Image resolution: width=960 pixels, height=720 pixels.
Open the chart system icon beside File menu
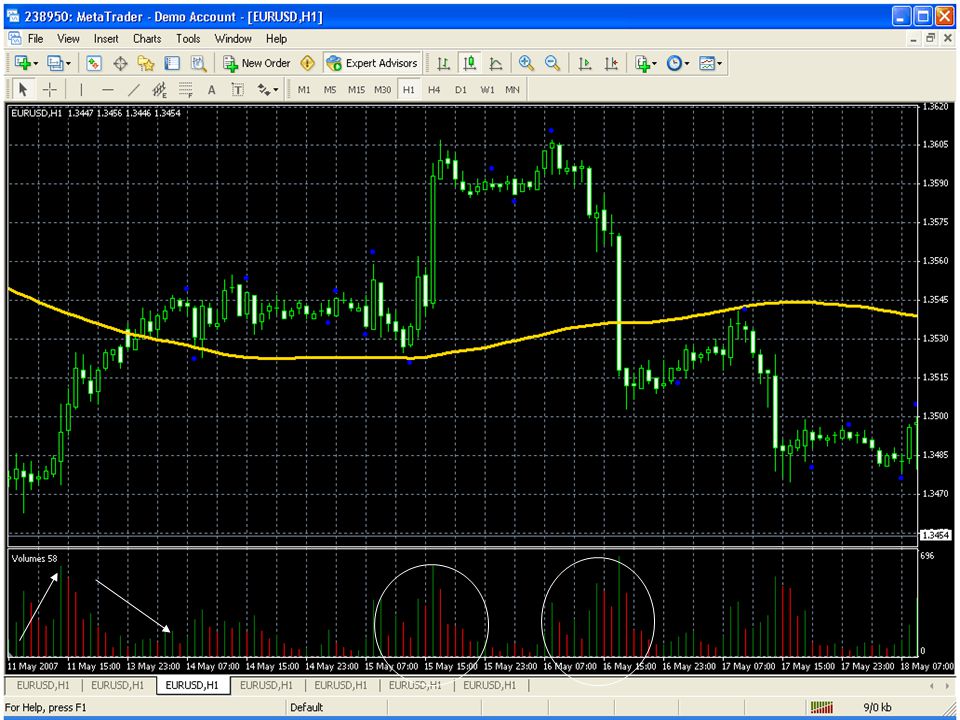tap(13, 39)
